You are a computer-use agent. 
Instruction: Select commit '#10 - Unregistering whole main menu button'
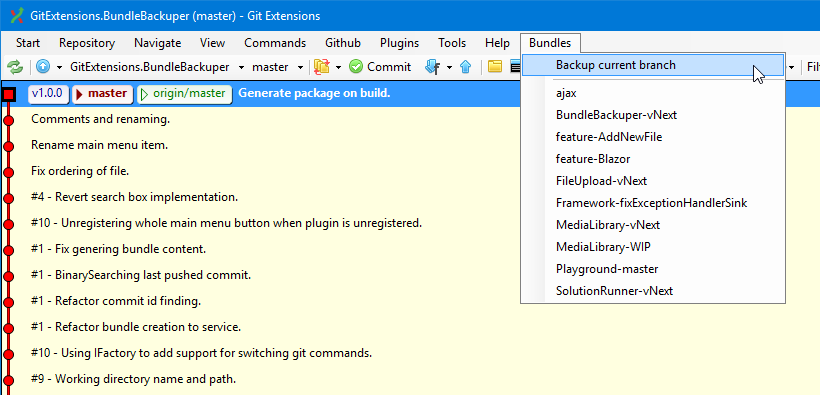point(226,223)
